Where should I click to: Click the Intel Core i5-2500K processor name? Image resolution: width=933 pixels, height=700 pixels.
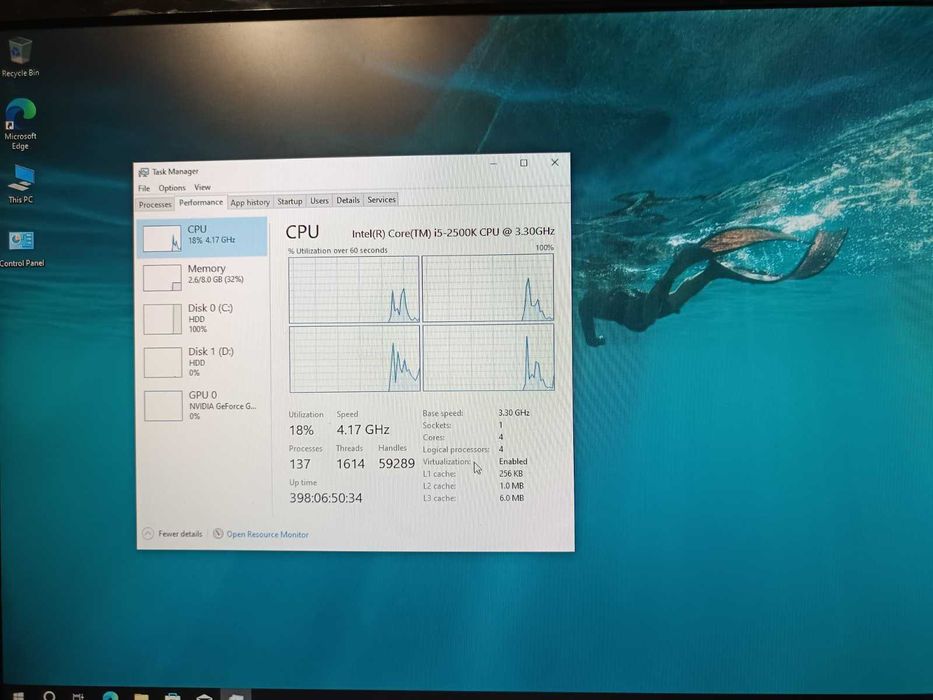point(453,232)
